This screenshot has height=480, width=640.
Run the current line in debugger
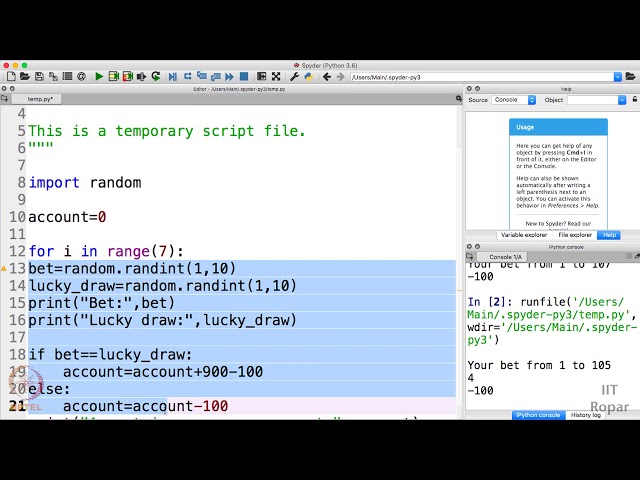[187, 76]
